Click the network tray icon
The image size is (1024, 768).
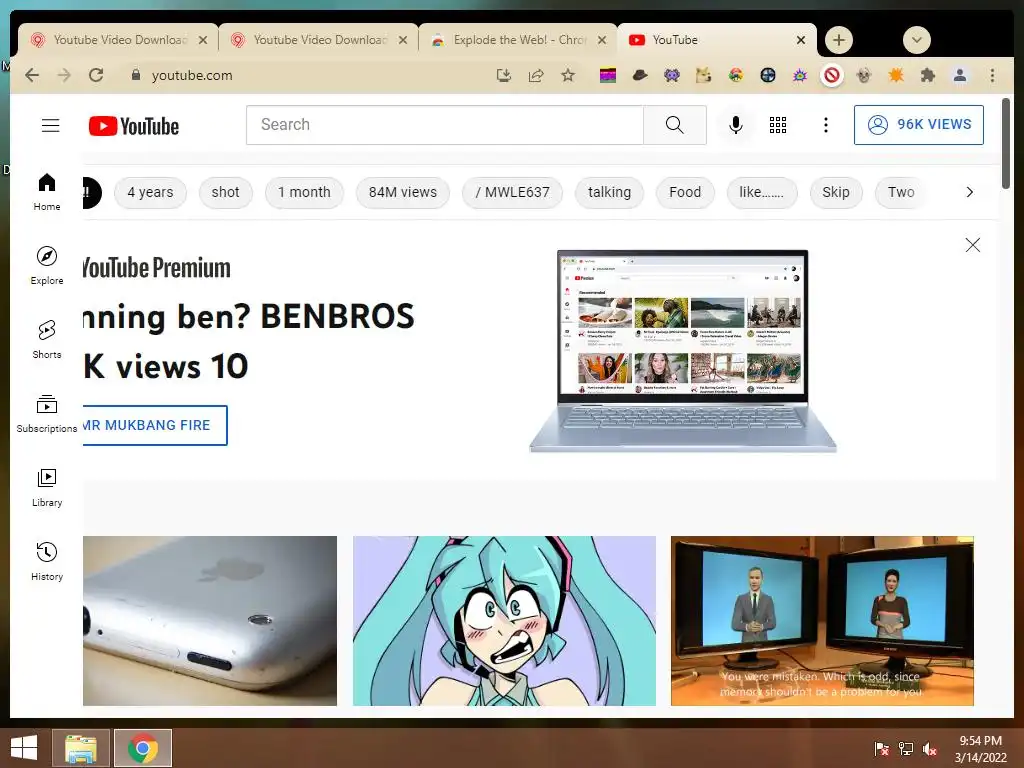(906, 749)
